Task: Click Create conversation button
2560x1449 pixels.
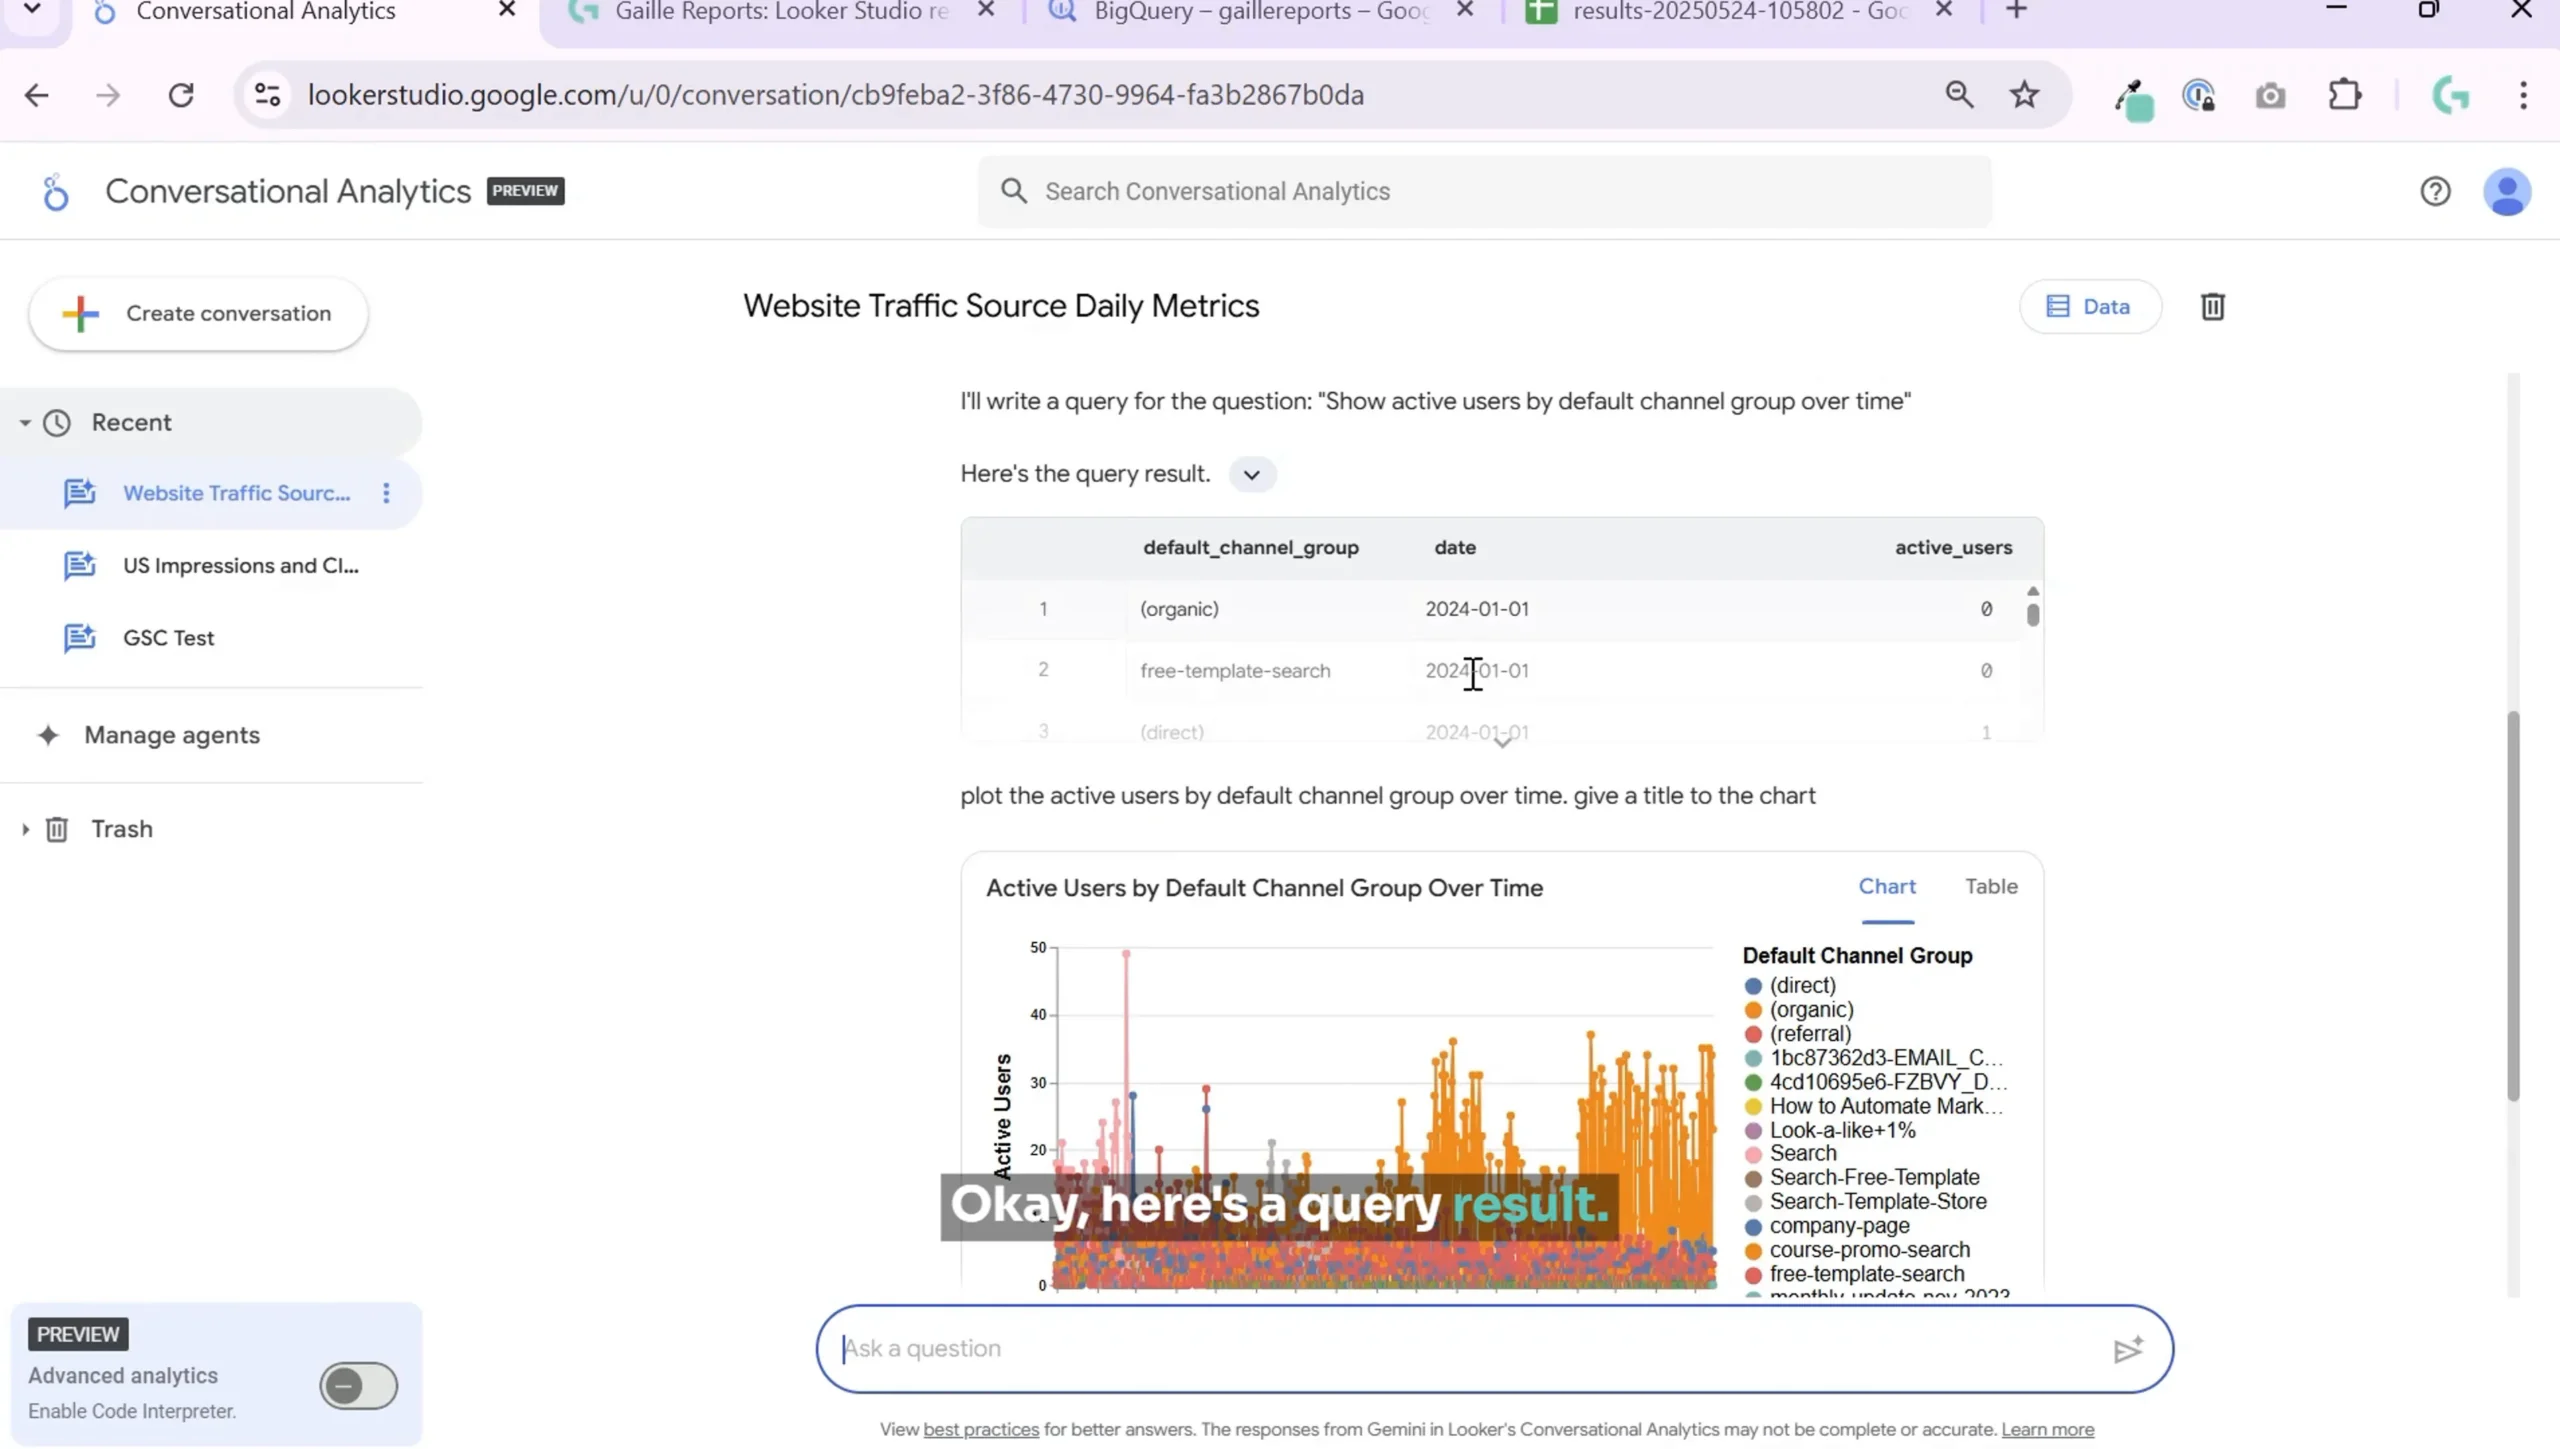Action: (198, 314)
